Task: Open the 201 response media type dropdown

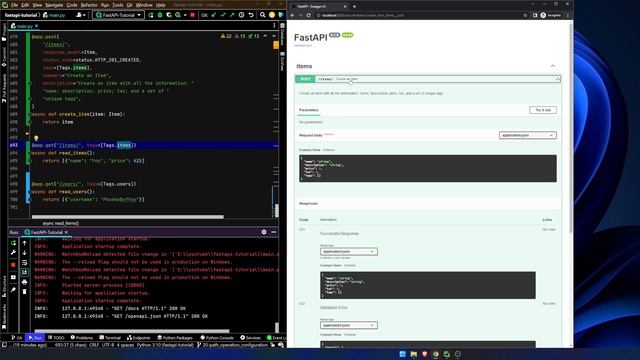Action: click(x=349, y=251)
